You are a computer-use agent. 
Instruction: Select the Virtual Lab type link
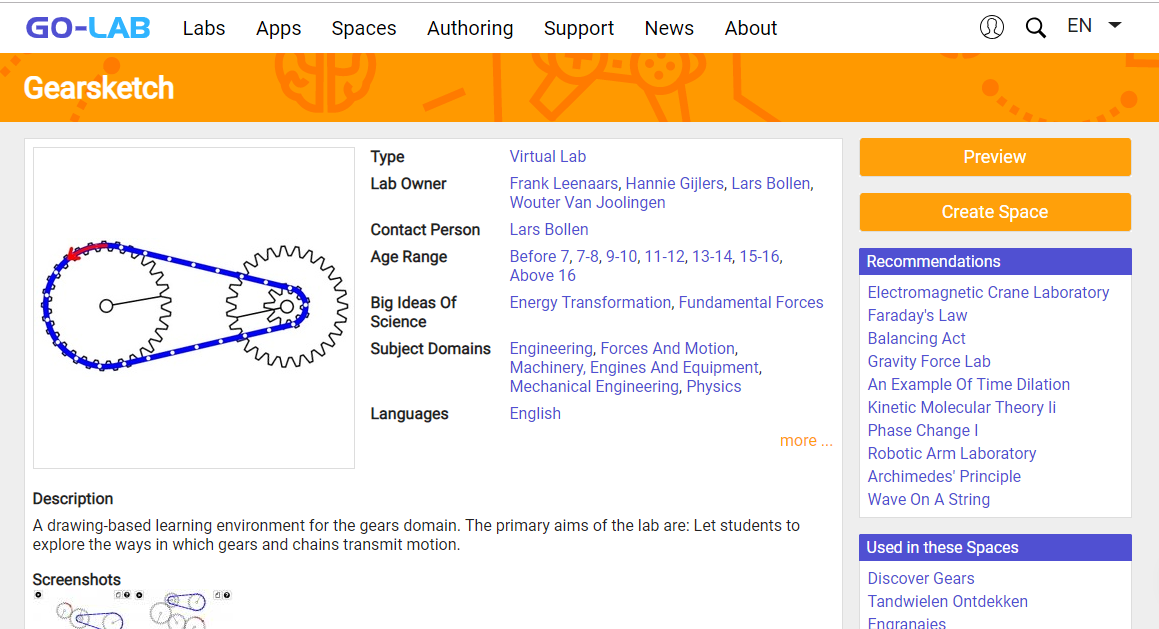coord(547,157)
